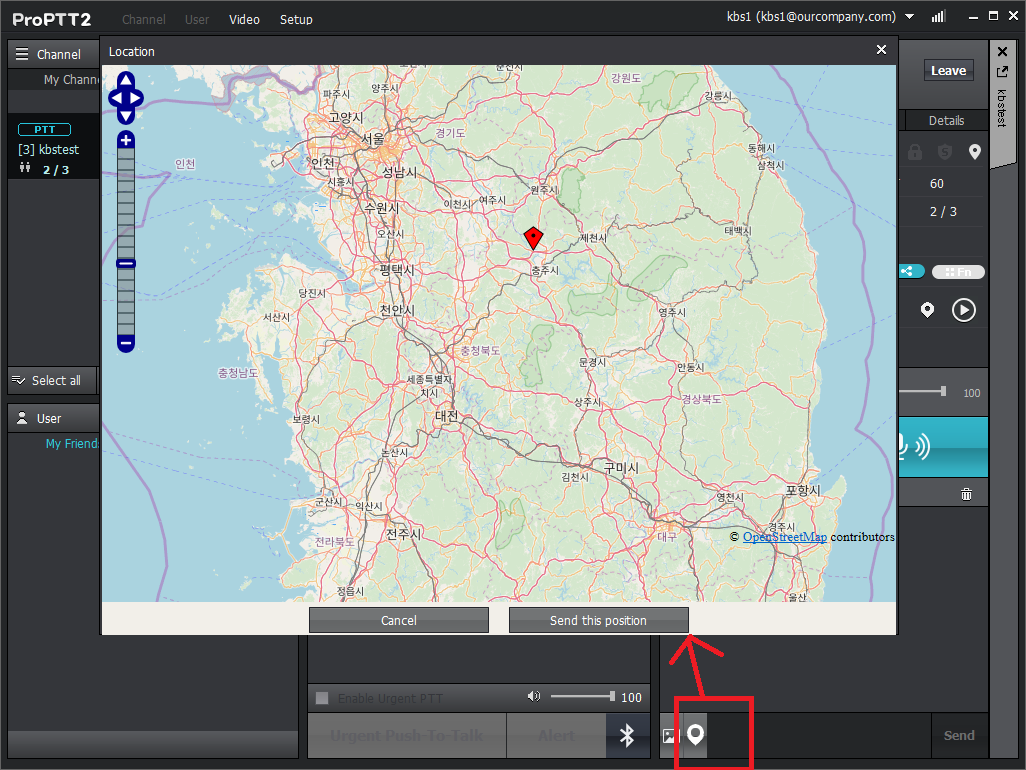Open the Setup menu
This screenshot has height=770, width=1026.
[296, 20]
